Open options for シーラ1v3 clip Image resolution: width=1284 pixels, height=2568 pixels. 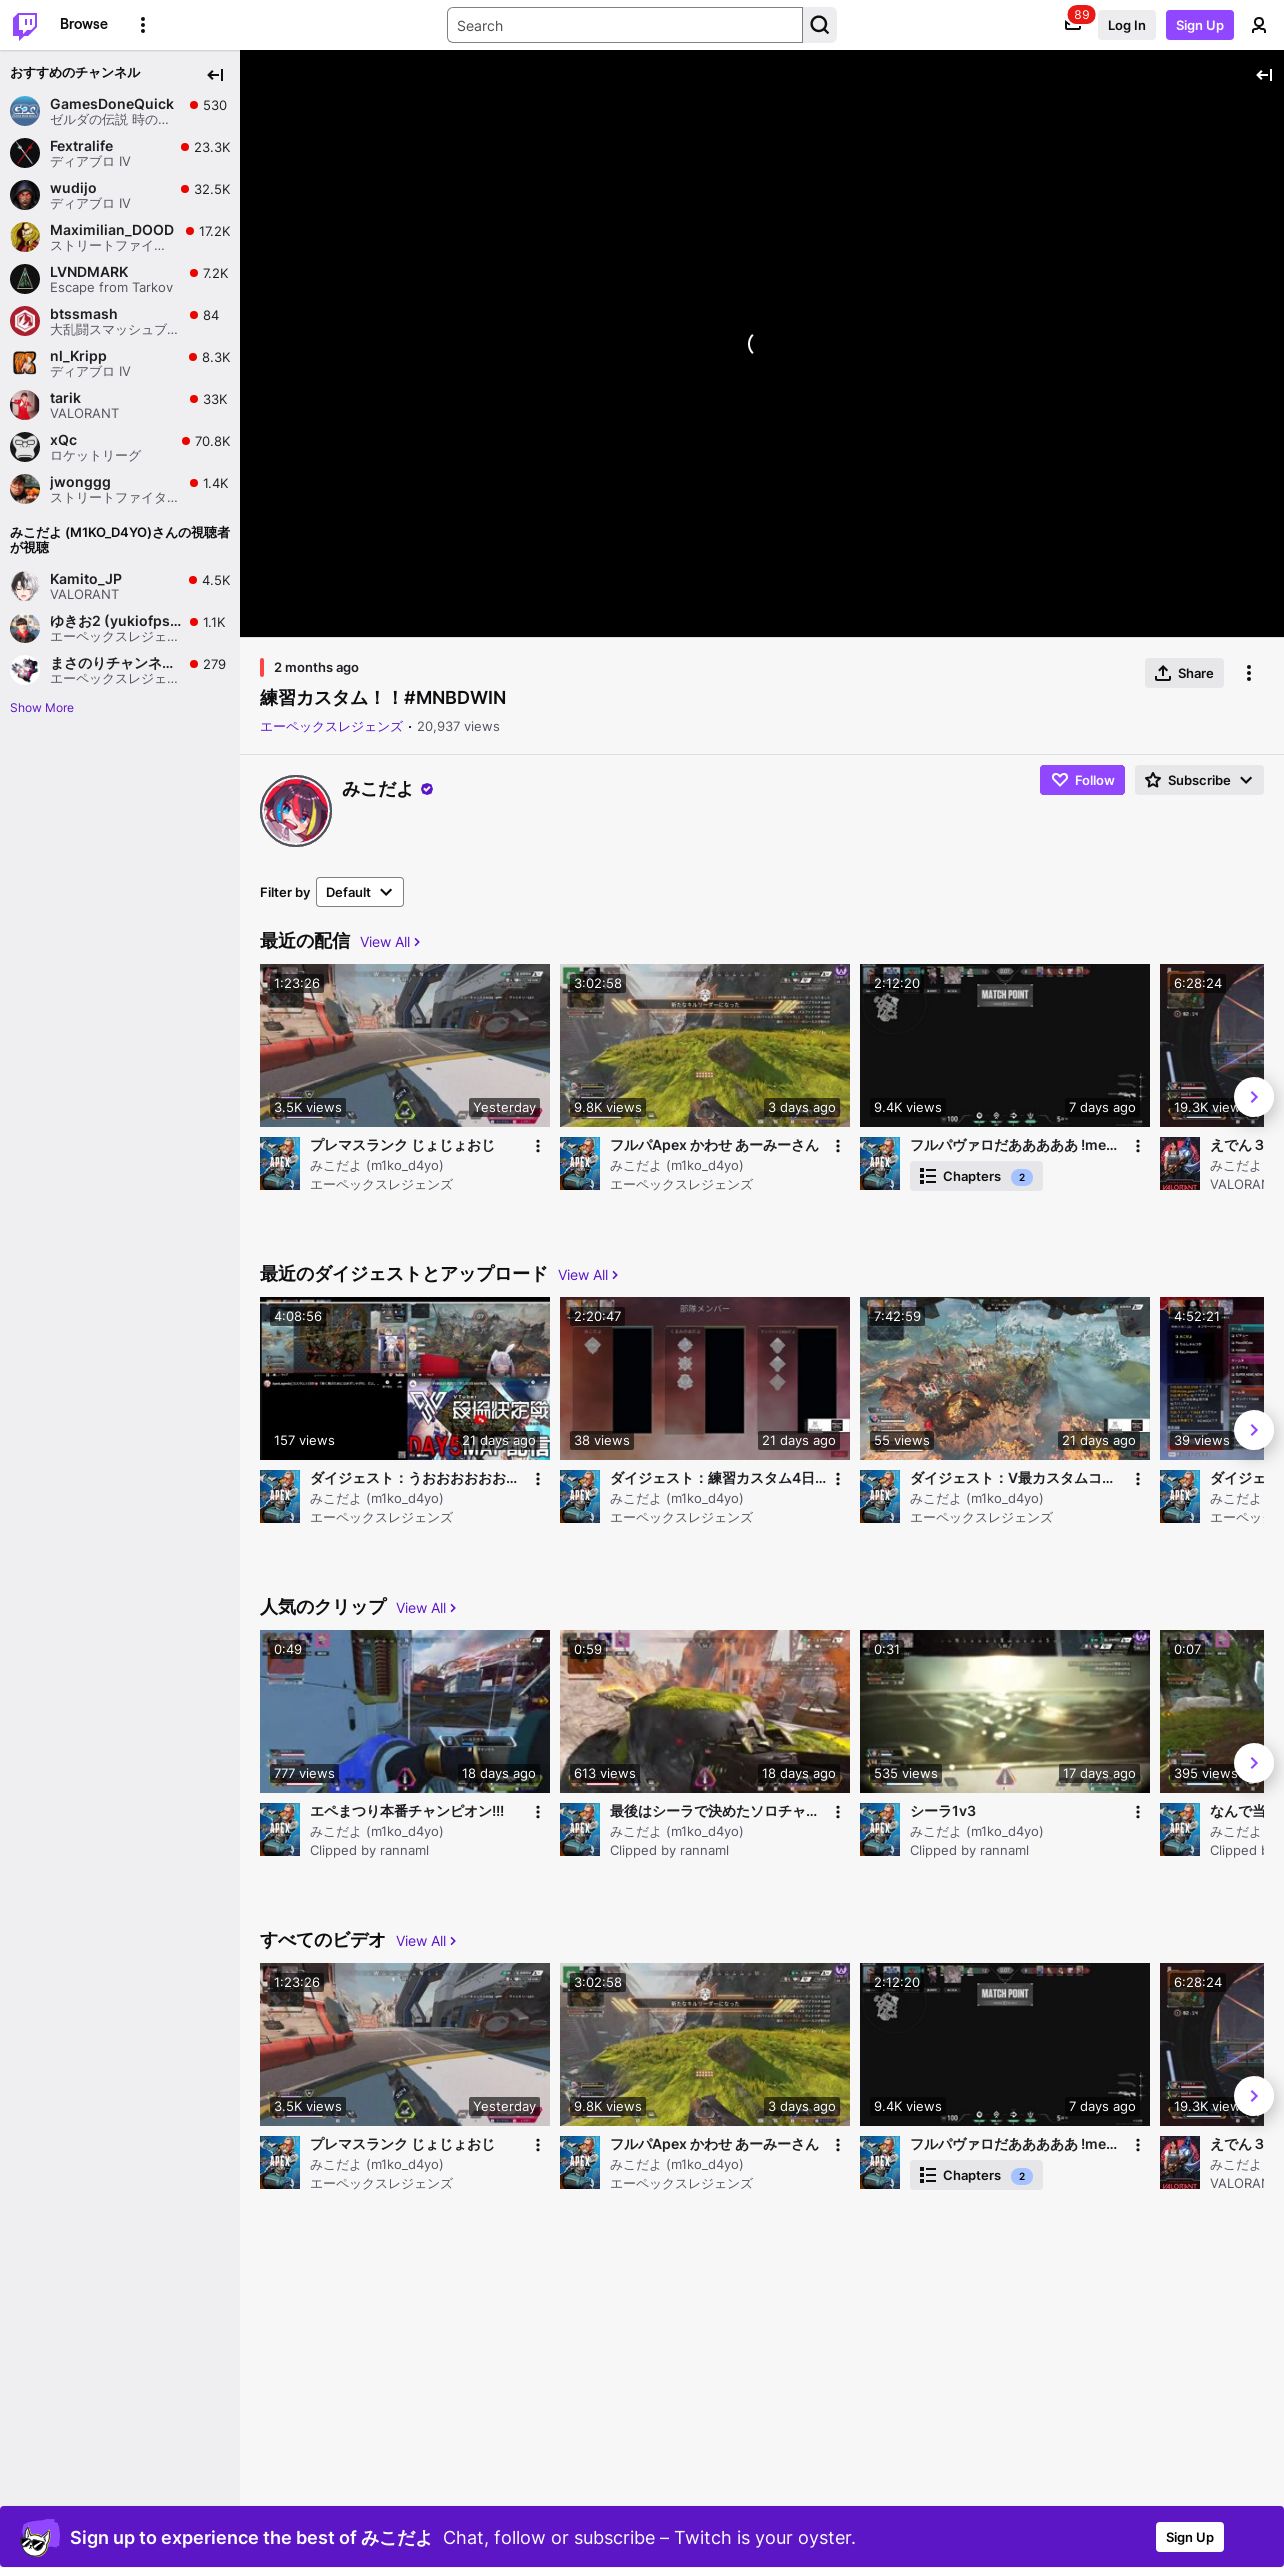pos(1138,1812)
